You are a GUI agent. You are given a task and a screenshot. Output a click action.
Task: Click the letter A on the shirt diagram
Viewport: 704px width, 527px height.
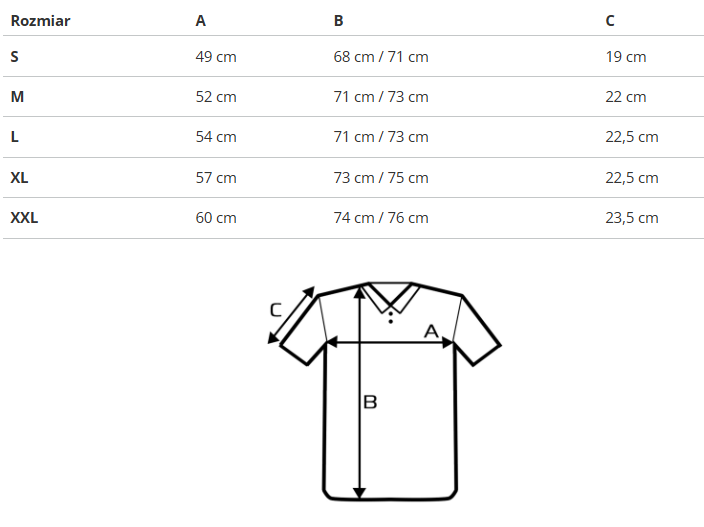[432, 330]
